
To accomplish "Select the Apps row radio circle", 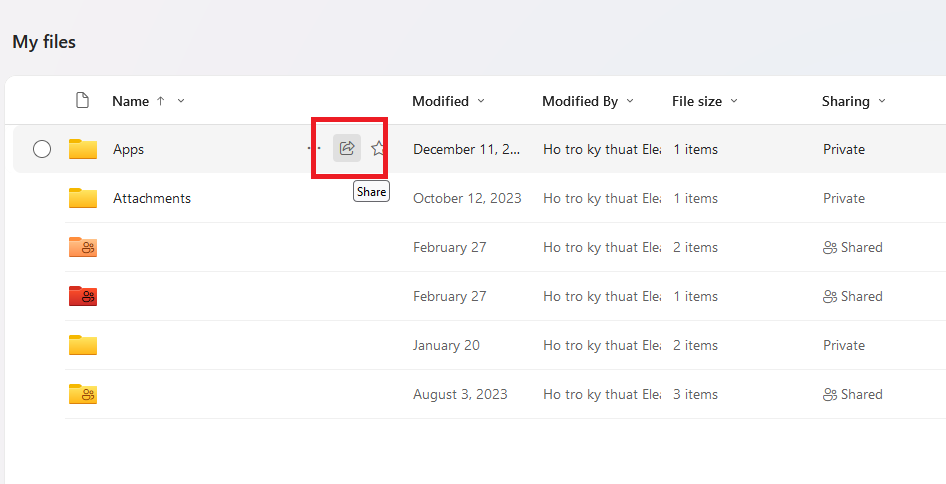I will (42, 149).
